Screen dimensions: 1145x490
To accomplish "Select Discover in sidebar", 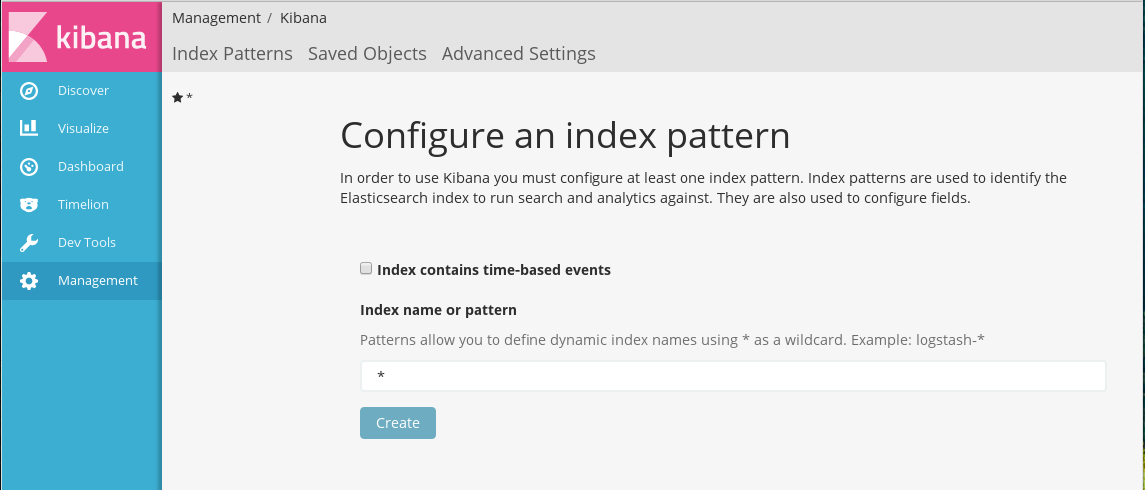I will 81,91.
